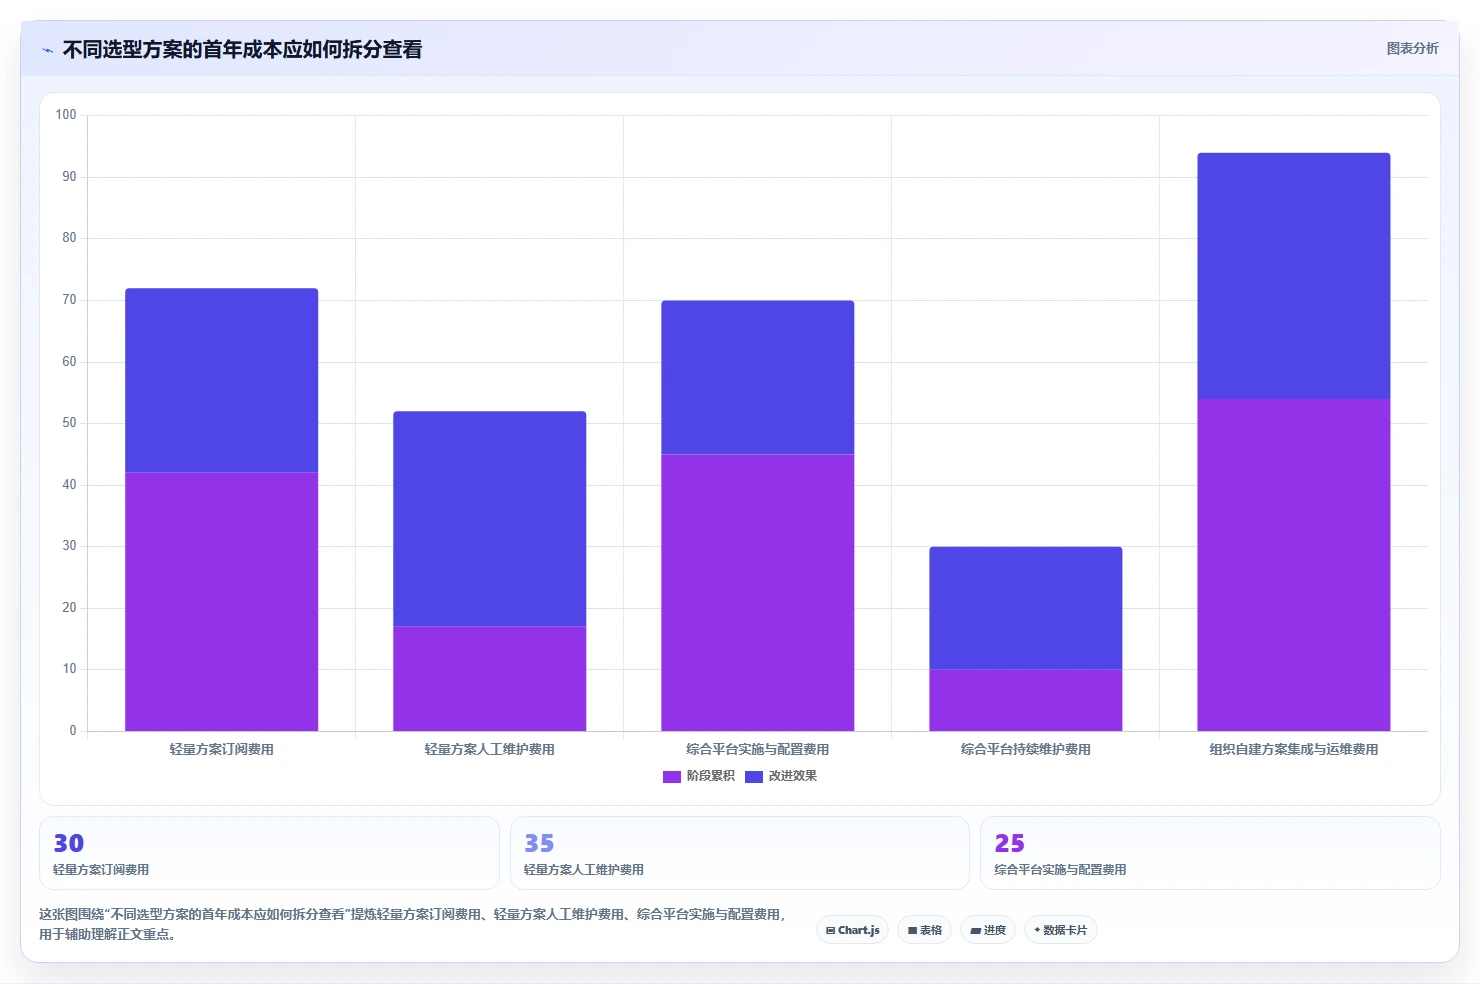The image size is (1480, 984).
Task: Select the 表格 tag
Action: (x=925, y=930)
